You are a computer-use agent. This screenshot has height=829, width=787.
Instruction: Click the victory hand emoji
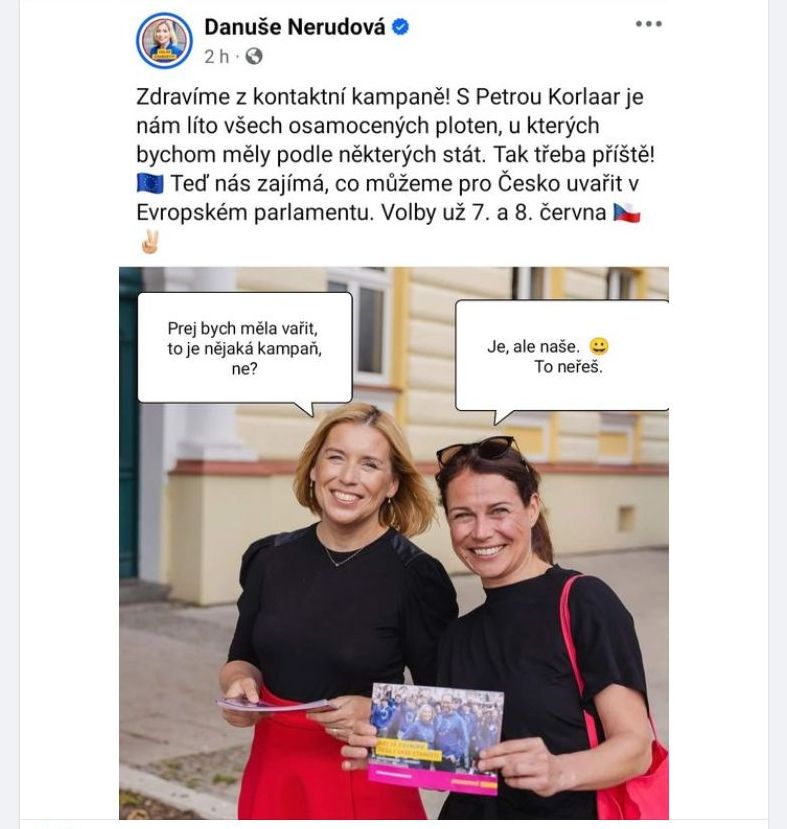tap(150, 242)
